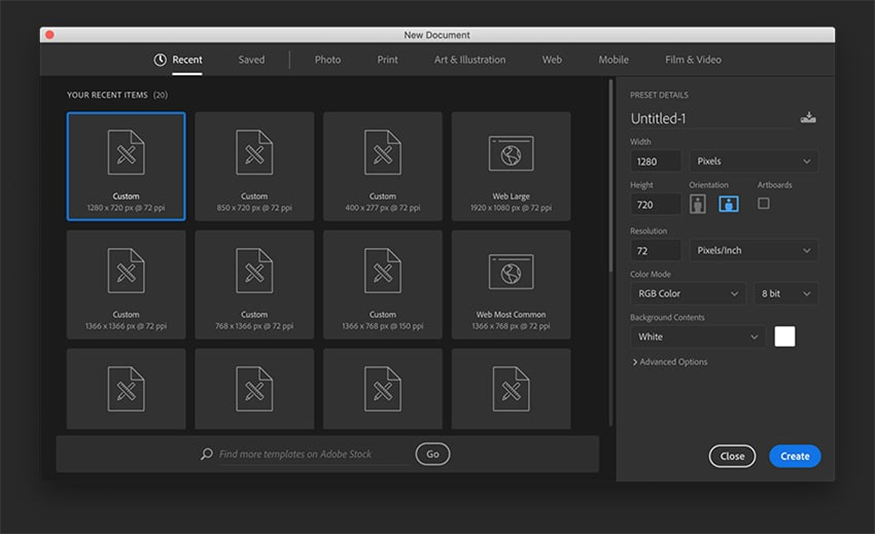Screen dimensions: 875x534
Task: Select landscape orientation icon
Action: point(728,204)
